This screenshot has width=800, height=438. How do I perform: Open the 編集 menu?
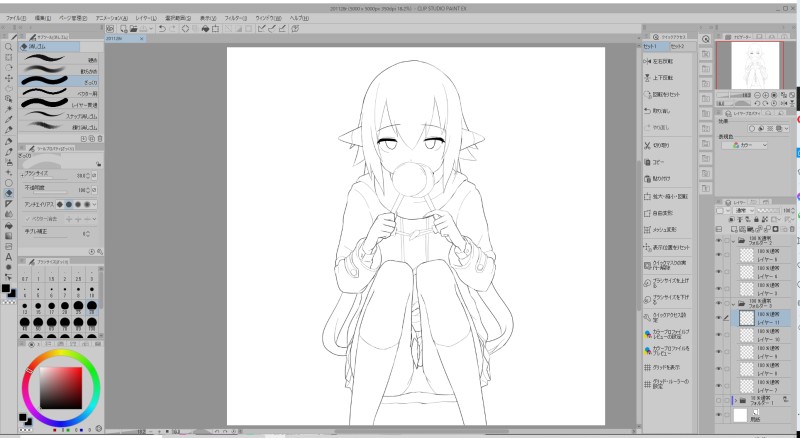pos(43,18)
